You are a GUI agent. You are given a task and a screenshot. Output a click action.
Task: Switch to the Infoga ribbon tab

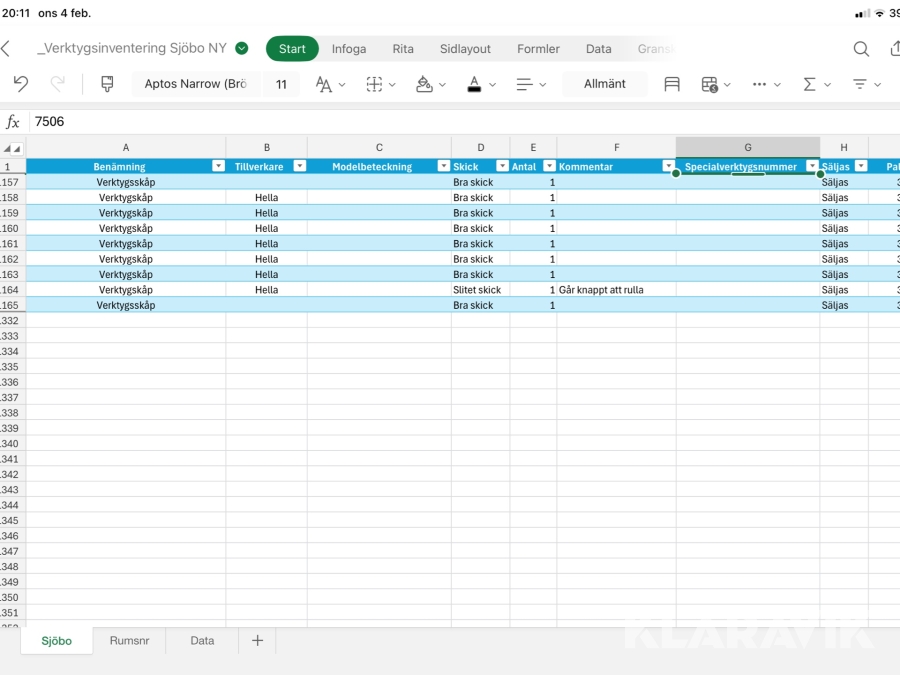click(x=349, y=49)
